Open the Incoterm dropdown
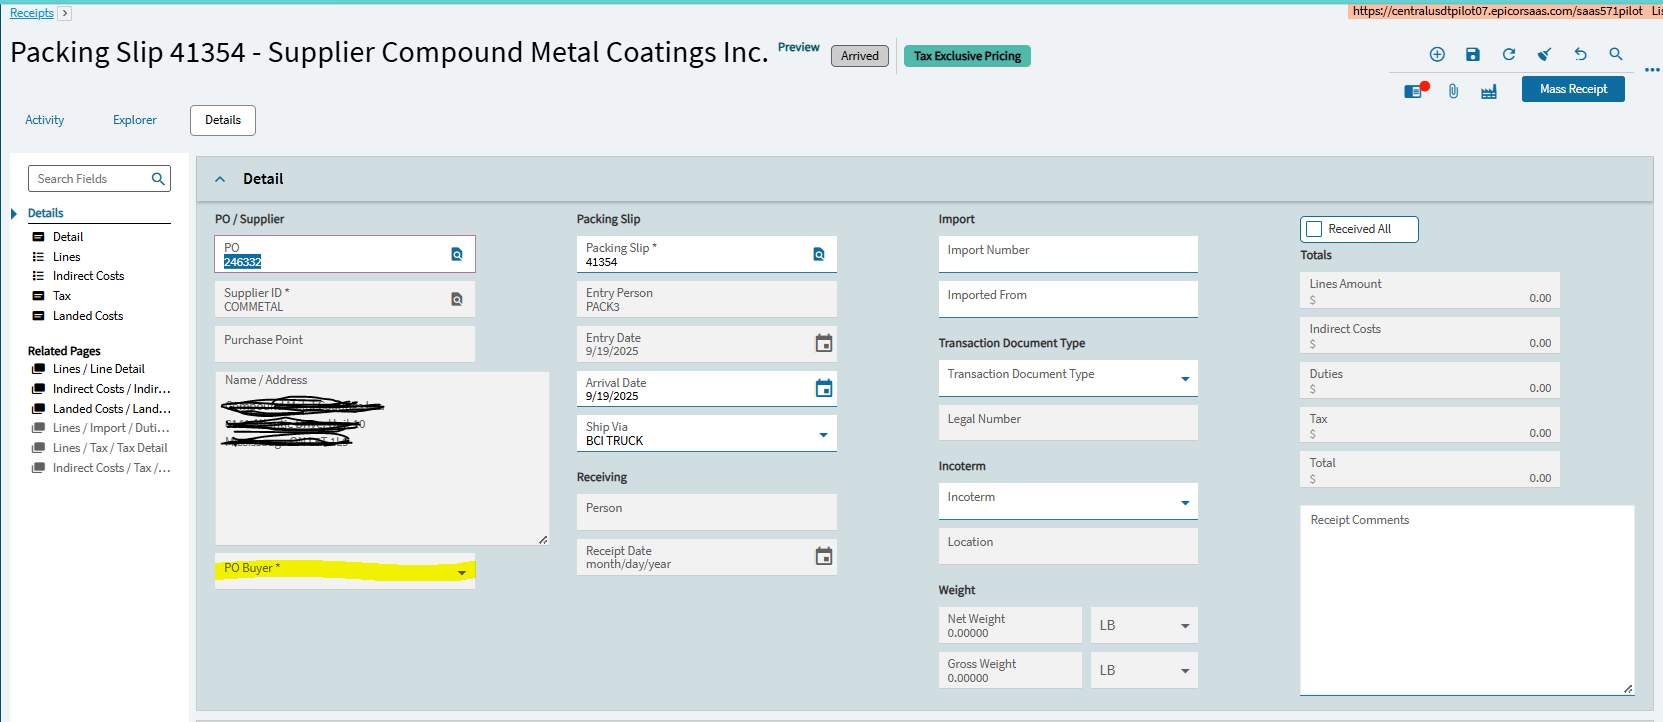 1185,502
